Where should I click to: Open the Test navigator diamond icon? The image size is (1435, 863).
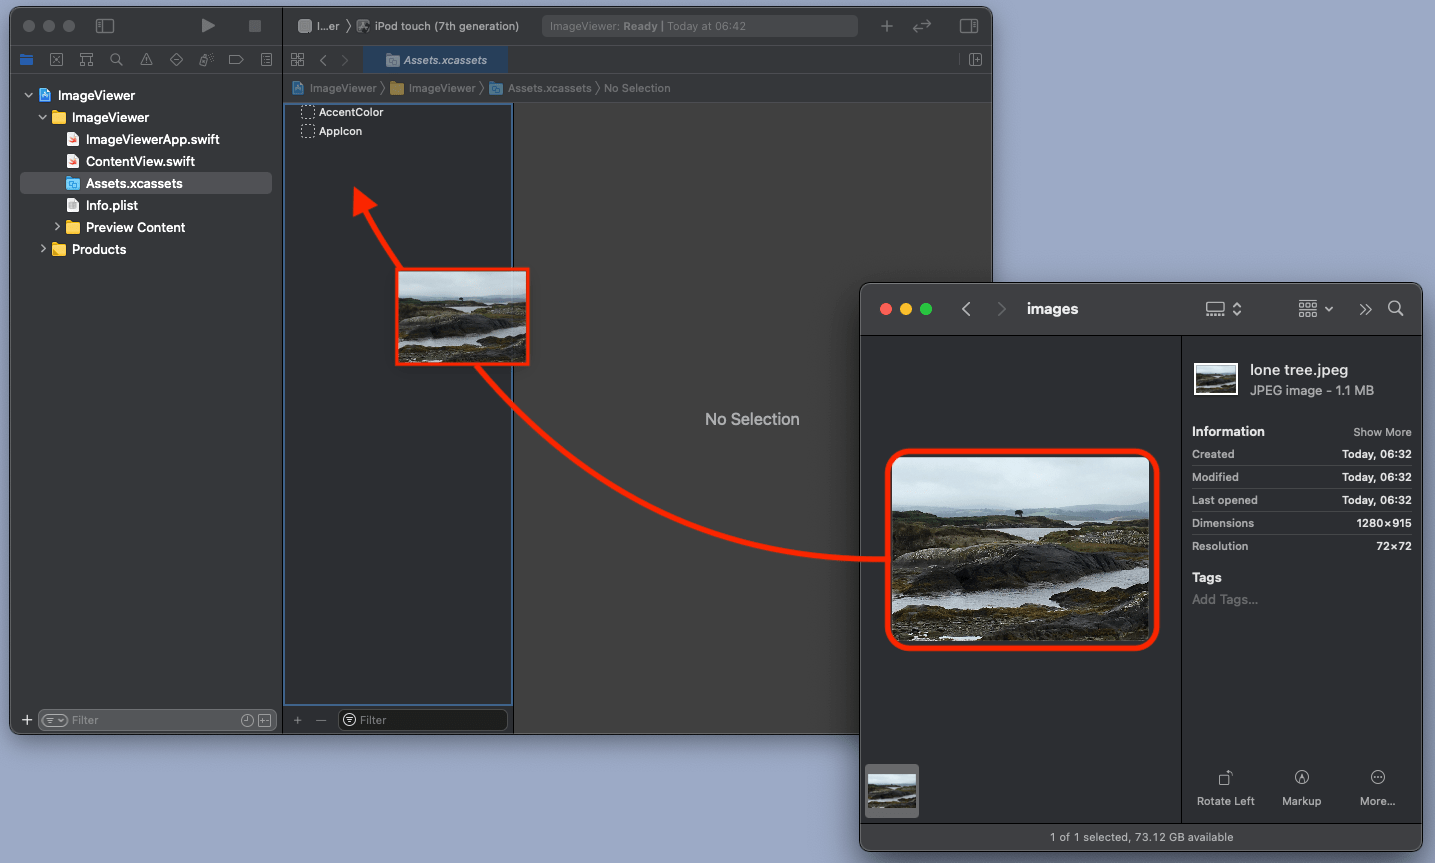pyautogui.click(x=176, y=59)
